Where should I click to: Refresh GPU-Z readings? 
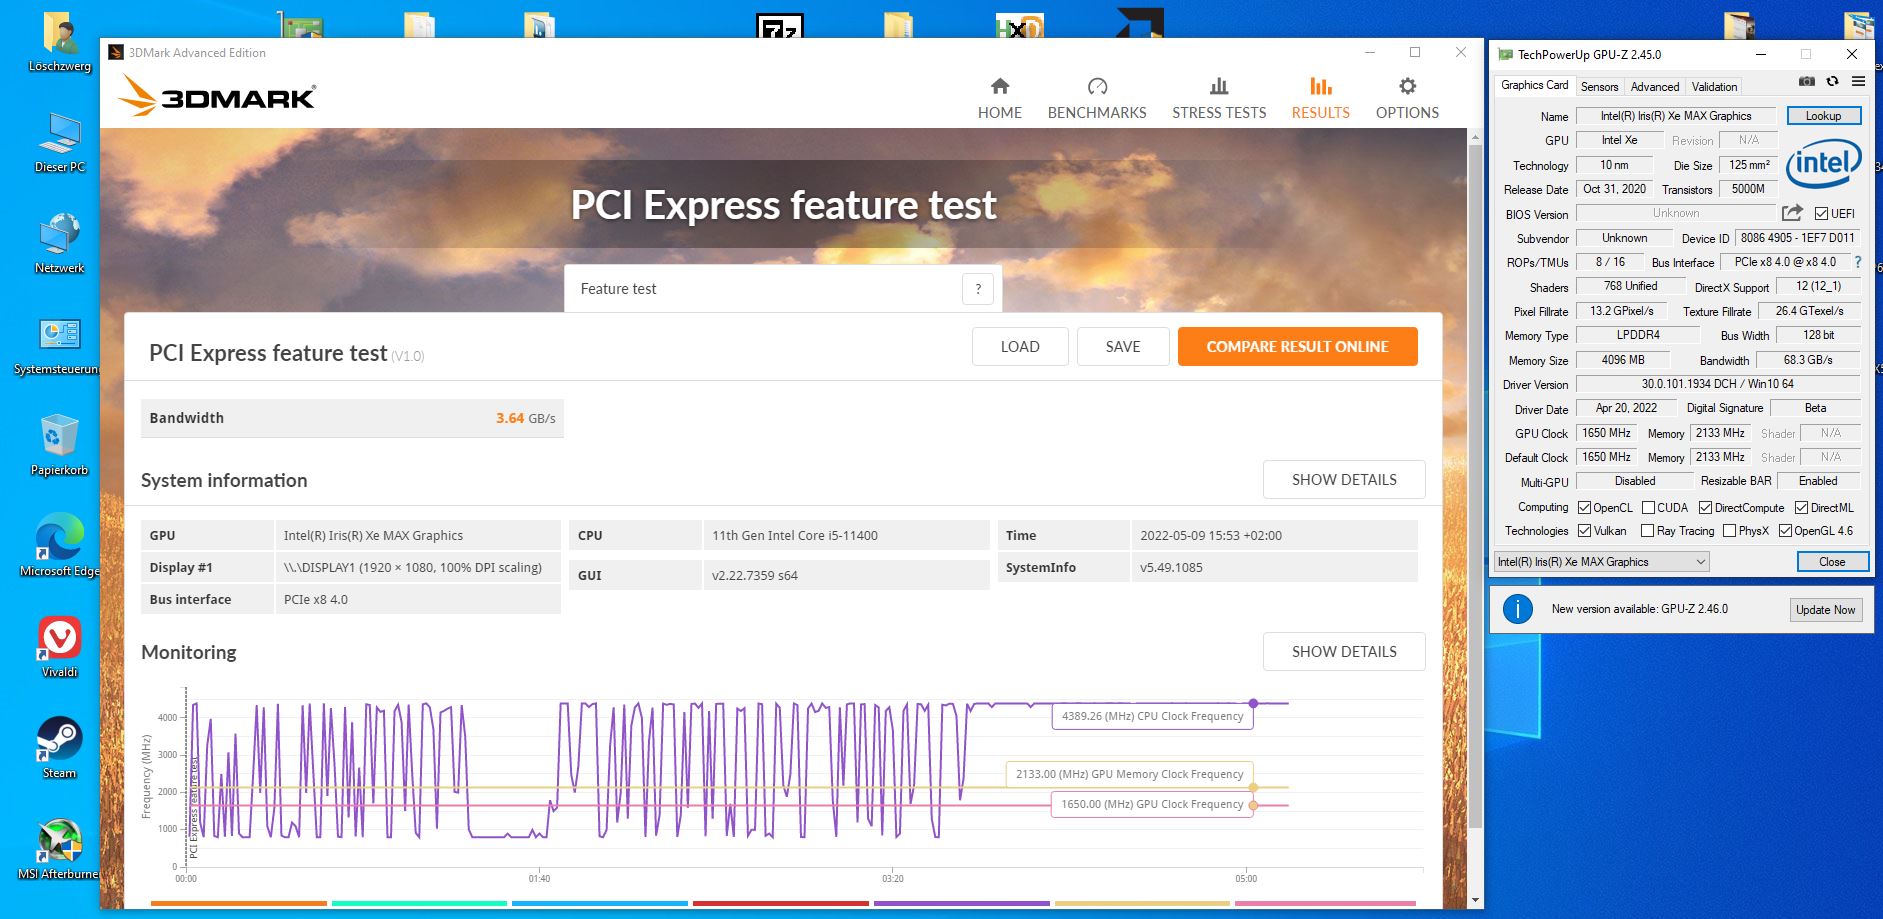point(1832,81)
